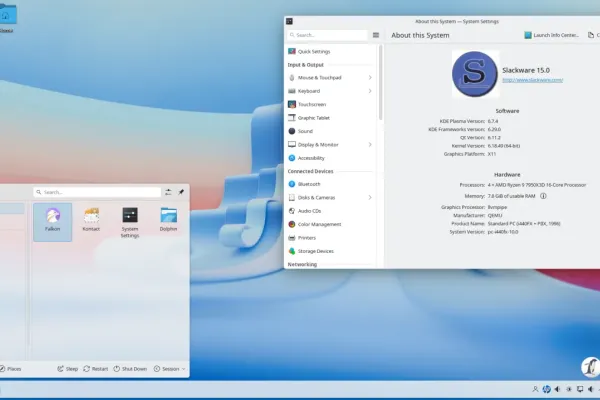Open Bluetooth settings

[330, 184]
